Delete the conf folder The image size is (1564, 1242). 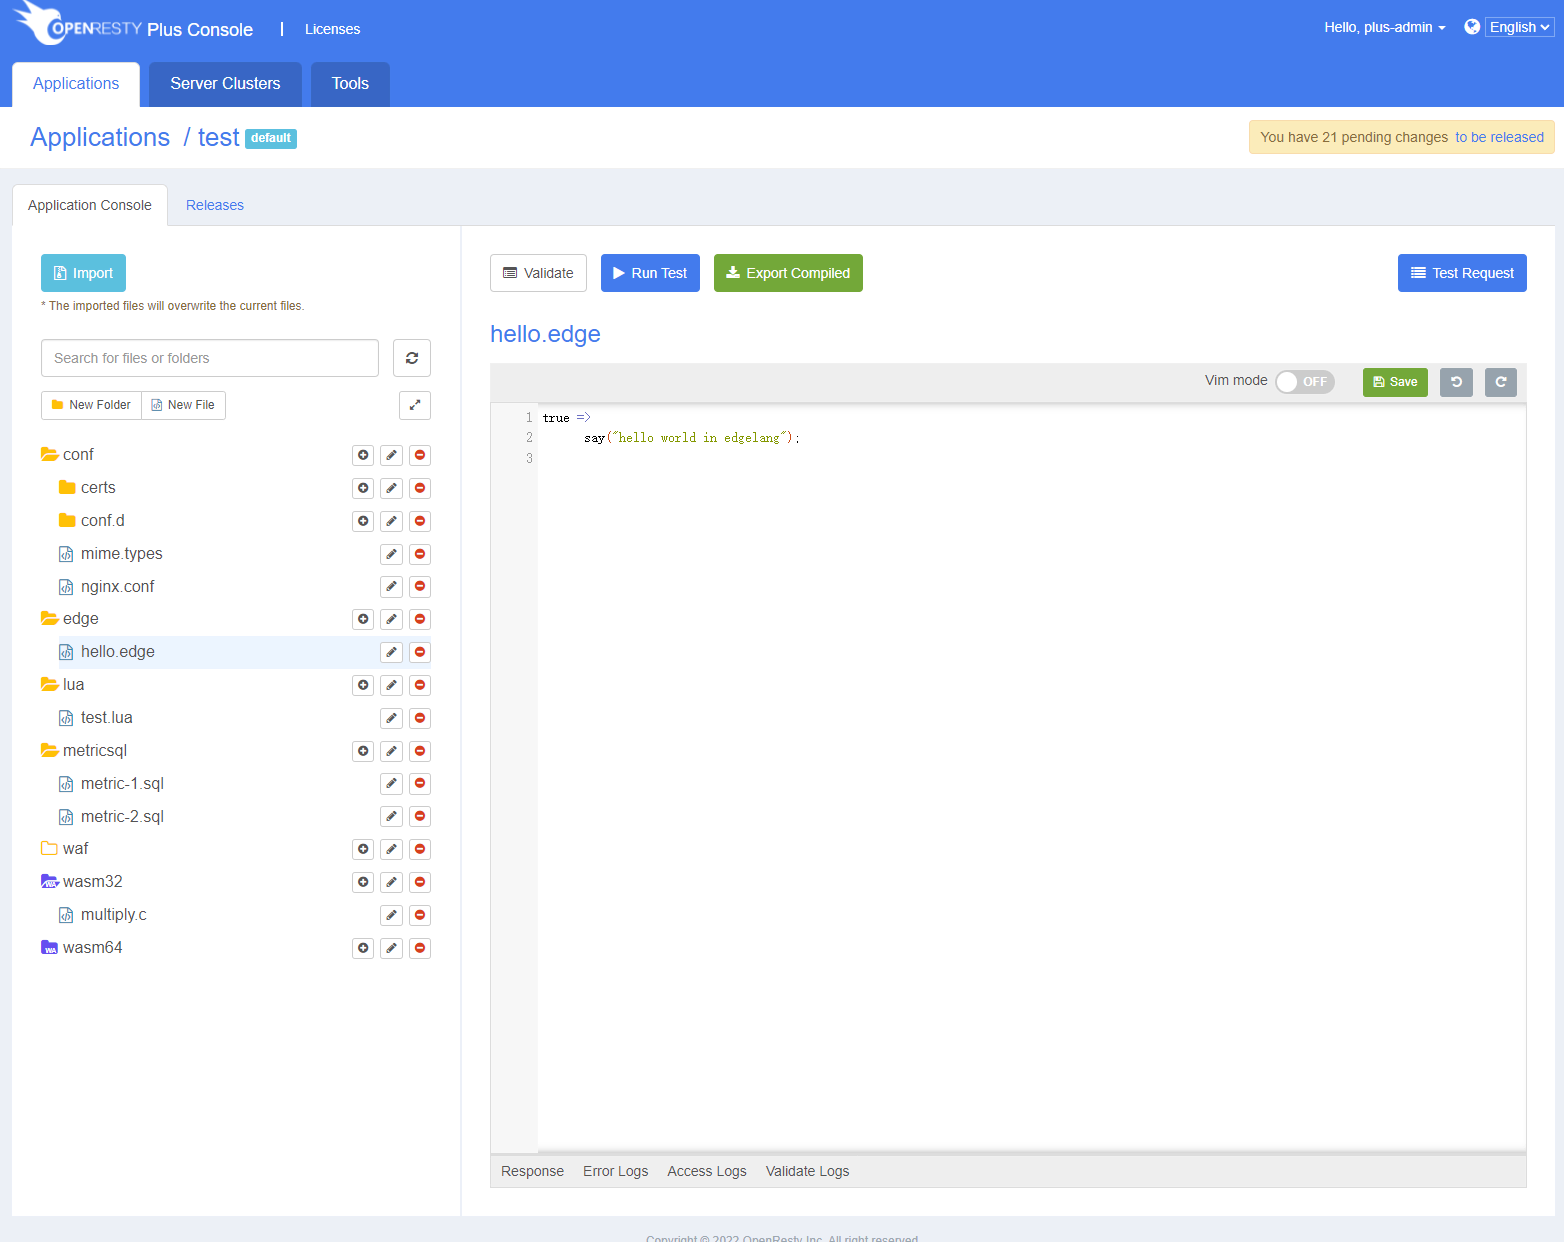420,455
